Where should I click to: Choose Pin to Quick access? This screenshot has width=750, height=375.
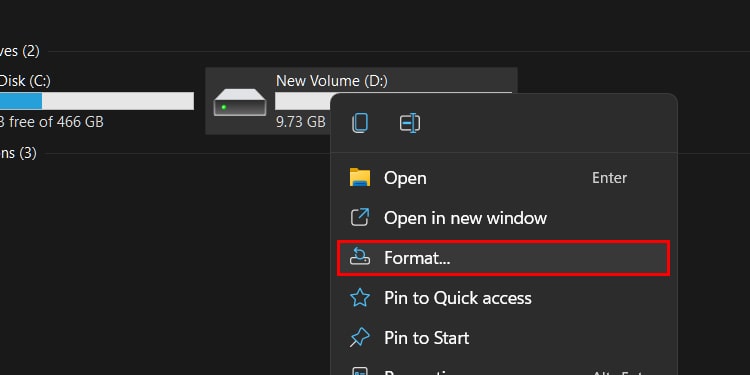(503, 298)
